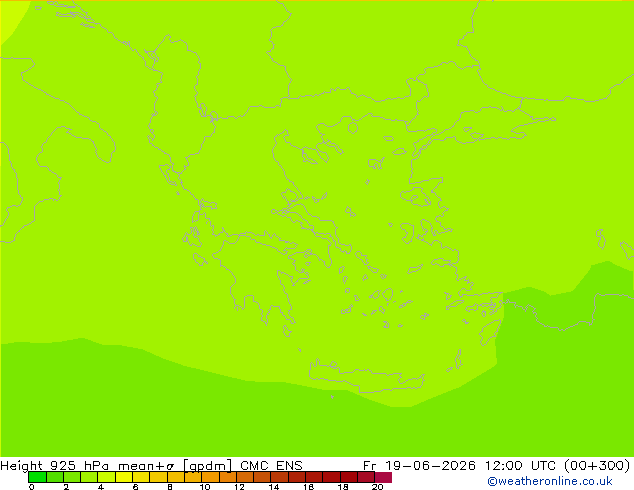
Task: Click the pure yellow legend swatch ending at 6
Action: pos(124,477)
